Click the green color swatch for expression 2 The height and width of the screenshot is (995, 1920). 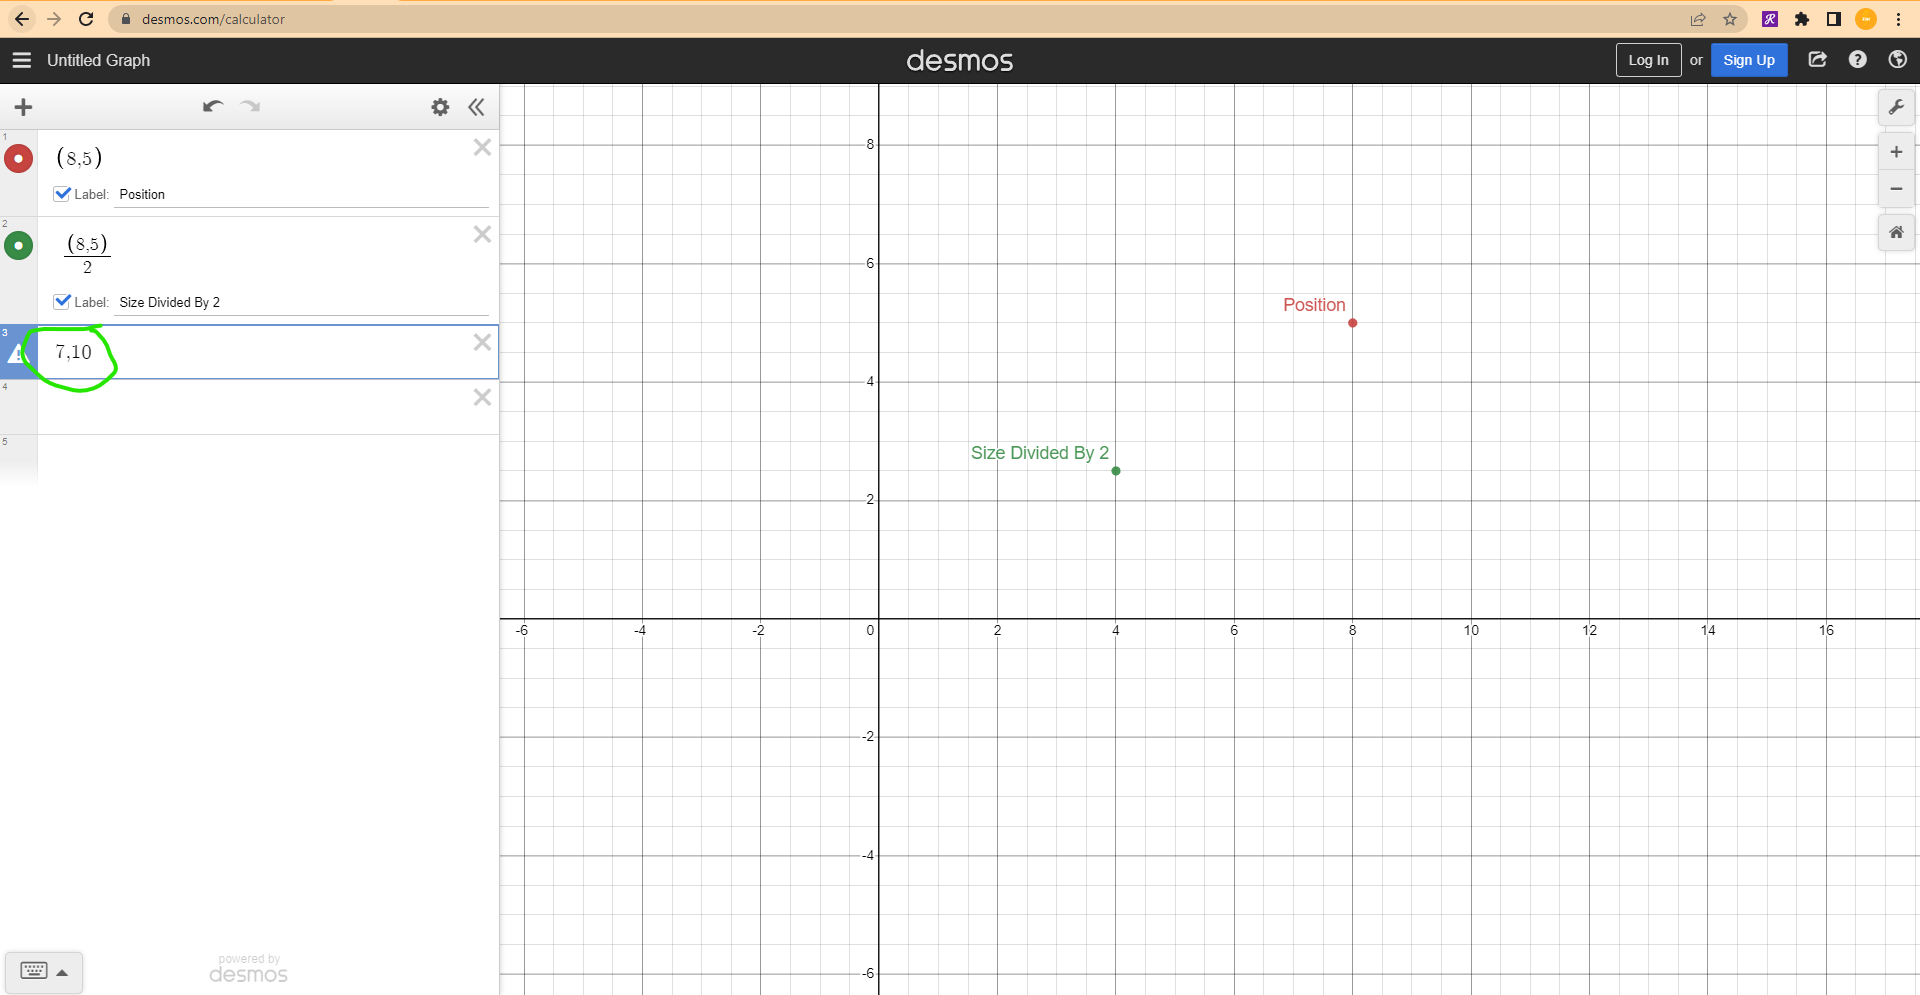pyautogui.click(x=18, y=245)
